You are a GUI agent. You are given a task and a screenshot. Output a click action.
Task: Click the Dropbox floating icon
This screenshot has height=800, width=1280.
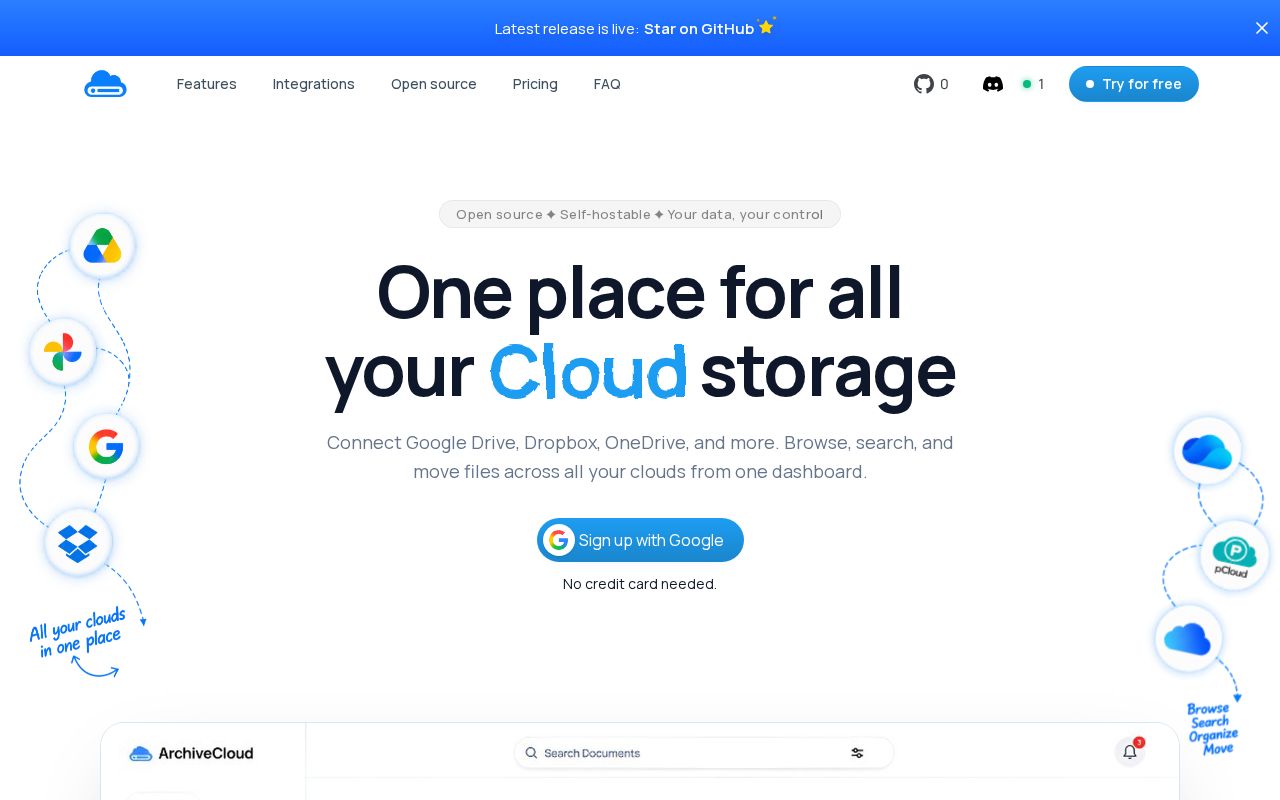tap(78, 542)
